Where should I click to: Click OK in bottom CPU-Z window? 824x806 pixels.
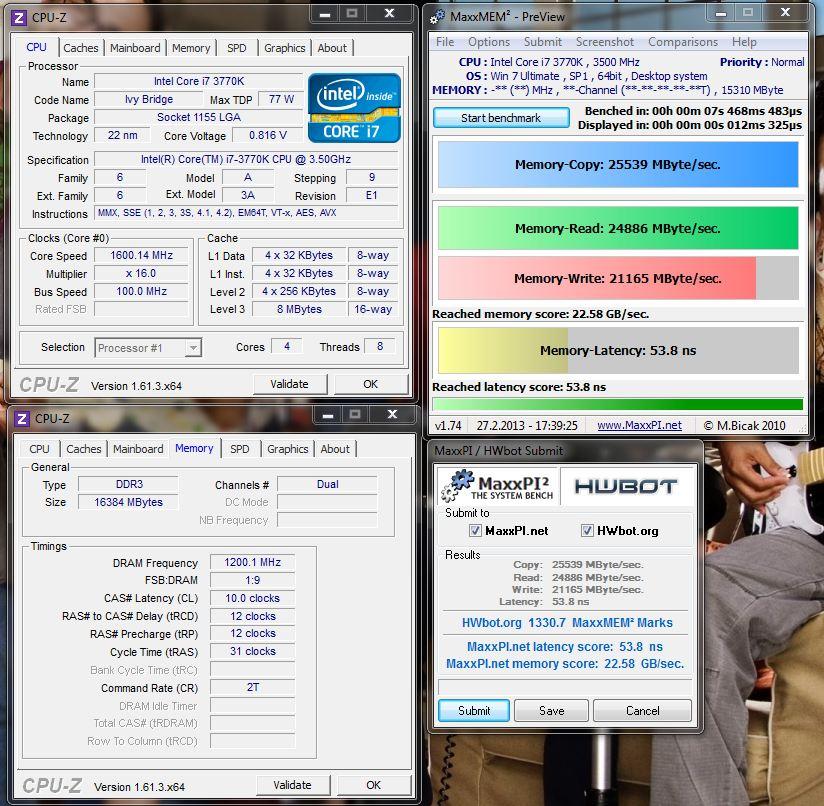click(x=374, y=786)
